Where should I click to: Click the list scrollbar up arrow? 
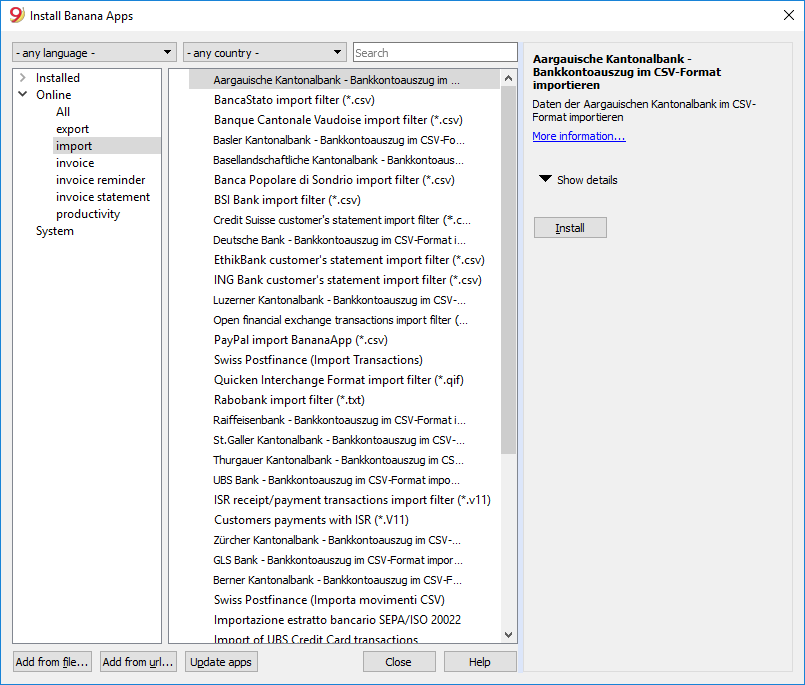click(508, 78)
